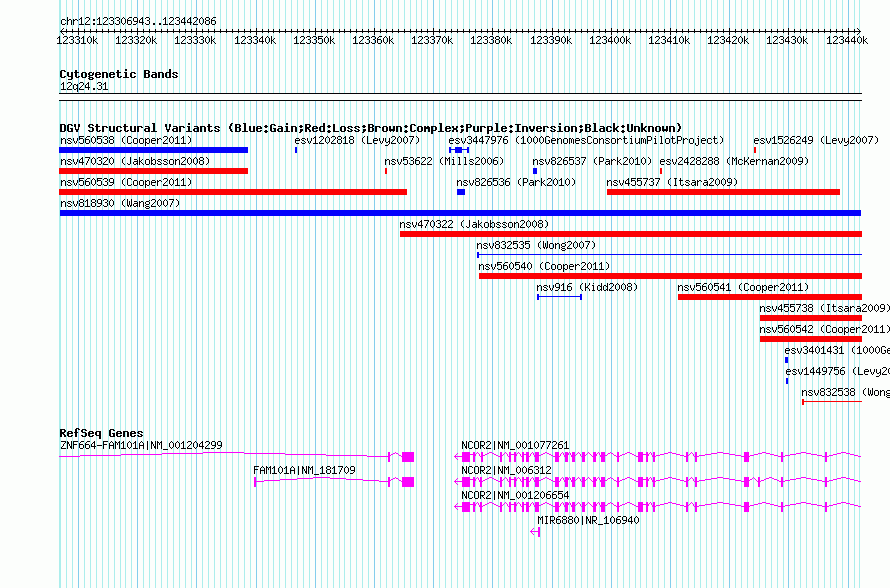Viewport: 890px width, 588px height.
Task: Open the nsv455738 (Itsara2009) red bar
Action: coord(811,318)
